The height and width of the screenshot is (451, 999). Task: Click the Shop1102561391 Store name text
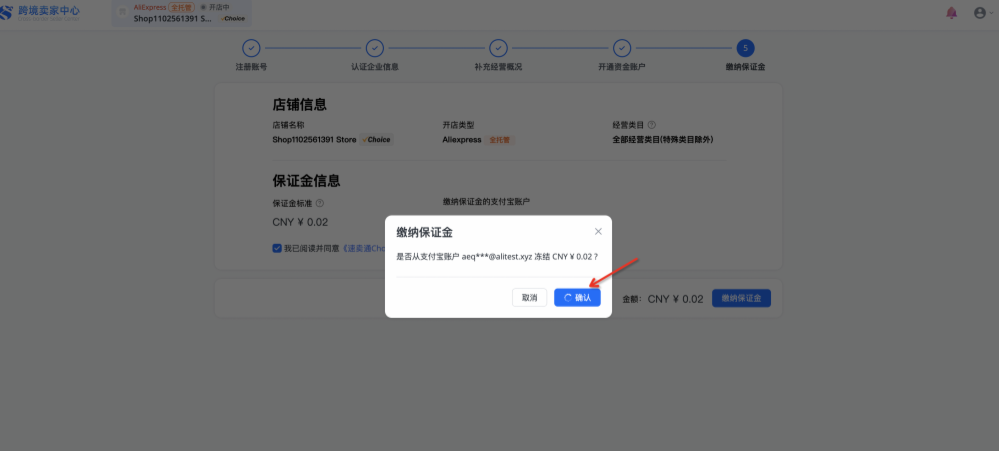(314, 140)
